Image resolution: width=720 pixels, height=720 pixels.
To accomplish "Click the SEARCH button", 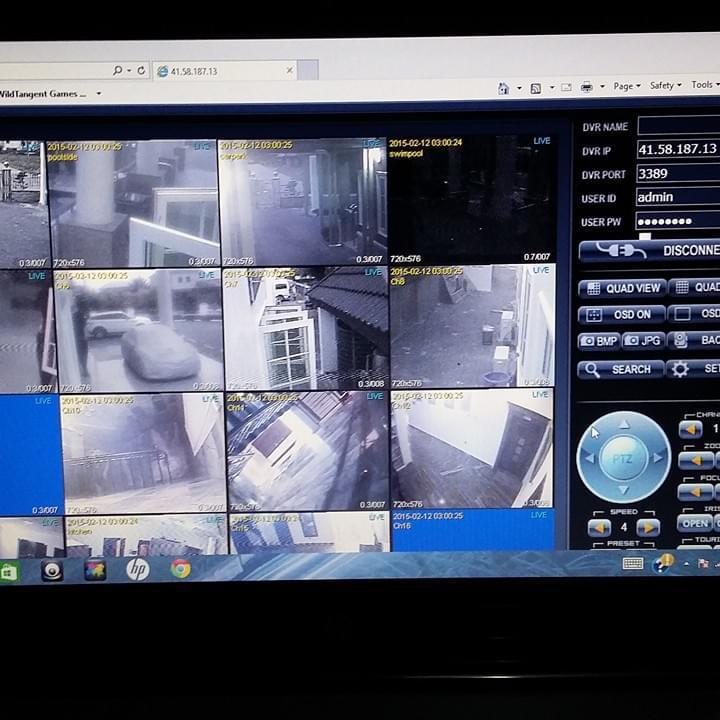I will pos(621,369).
